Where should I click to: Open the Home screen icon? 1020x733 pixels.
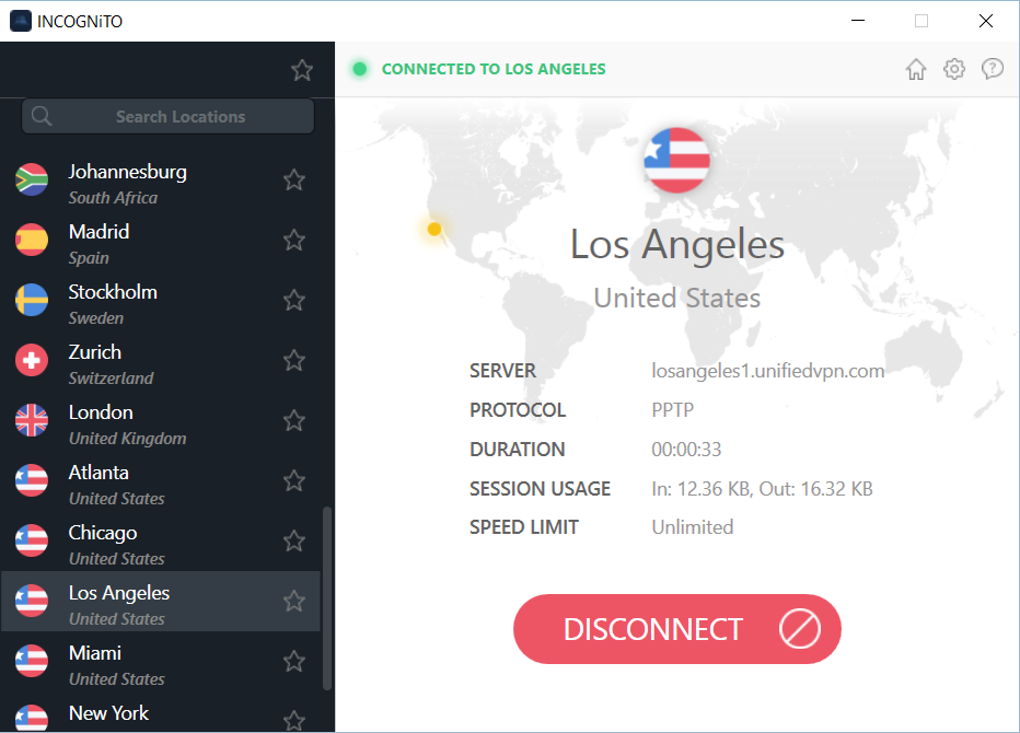(916, 69)
